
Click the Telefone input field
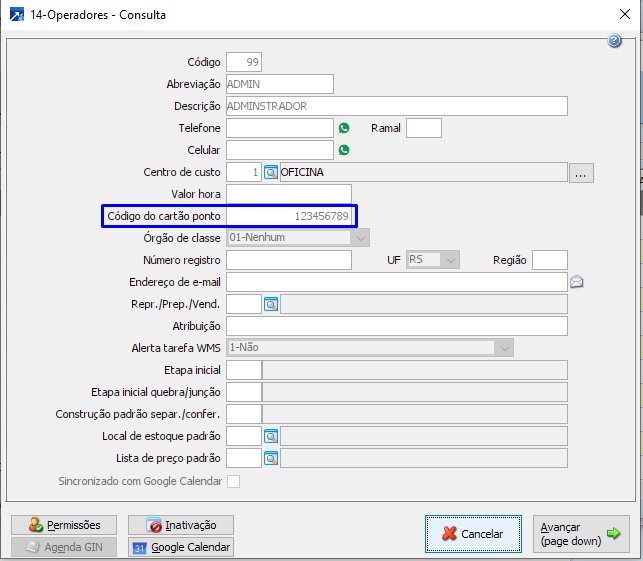[280, 128]
